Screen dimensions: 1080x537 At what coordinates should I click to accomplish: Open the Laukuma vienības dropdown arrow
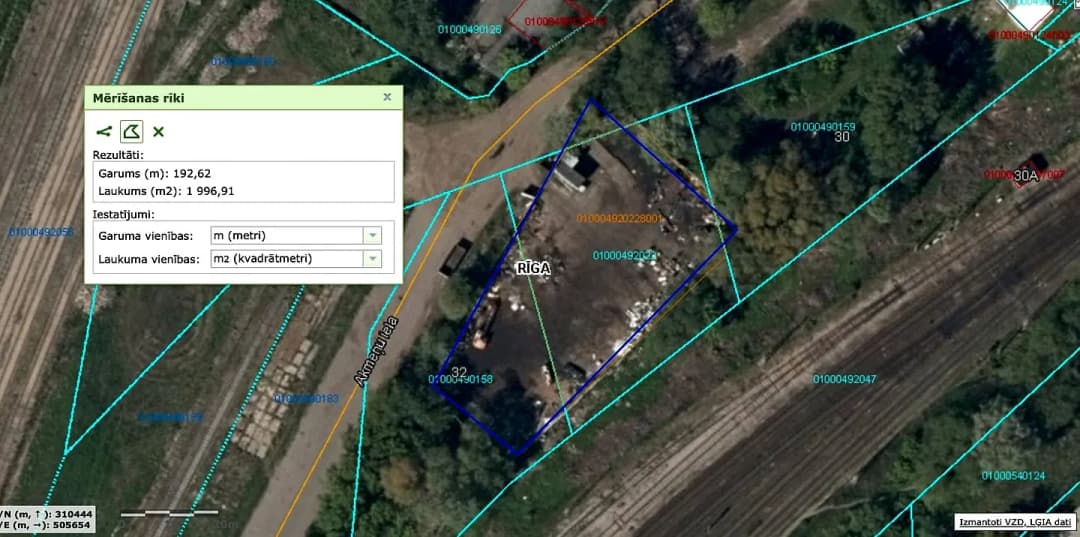372,259
